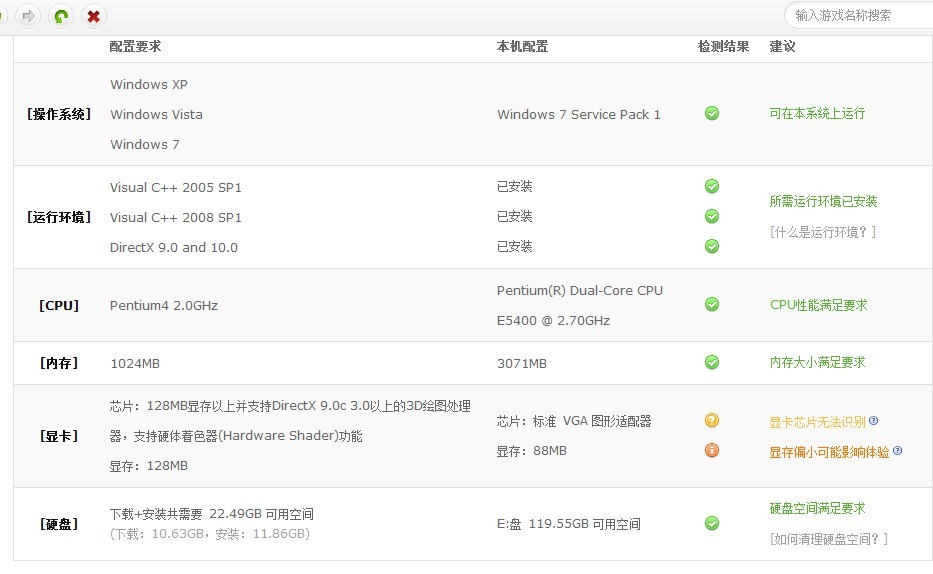Click the Pentium4 2.0GHz requirement text
933x574 pixels.
pyautogui.click(x=164, y=306)
